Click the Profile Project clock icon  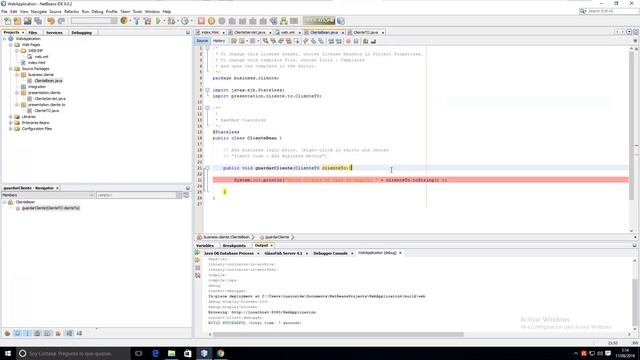[x=184, y=21]
